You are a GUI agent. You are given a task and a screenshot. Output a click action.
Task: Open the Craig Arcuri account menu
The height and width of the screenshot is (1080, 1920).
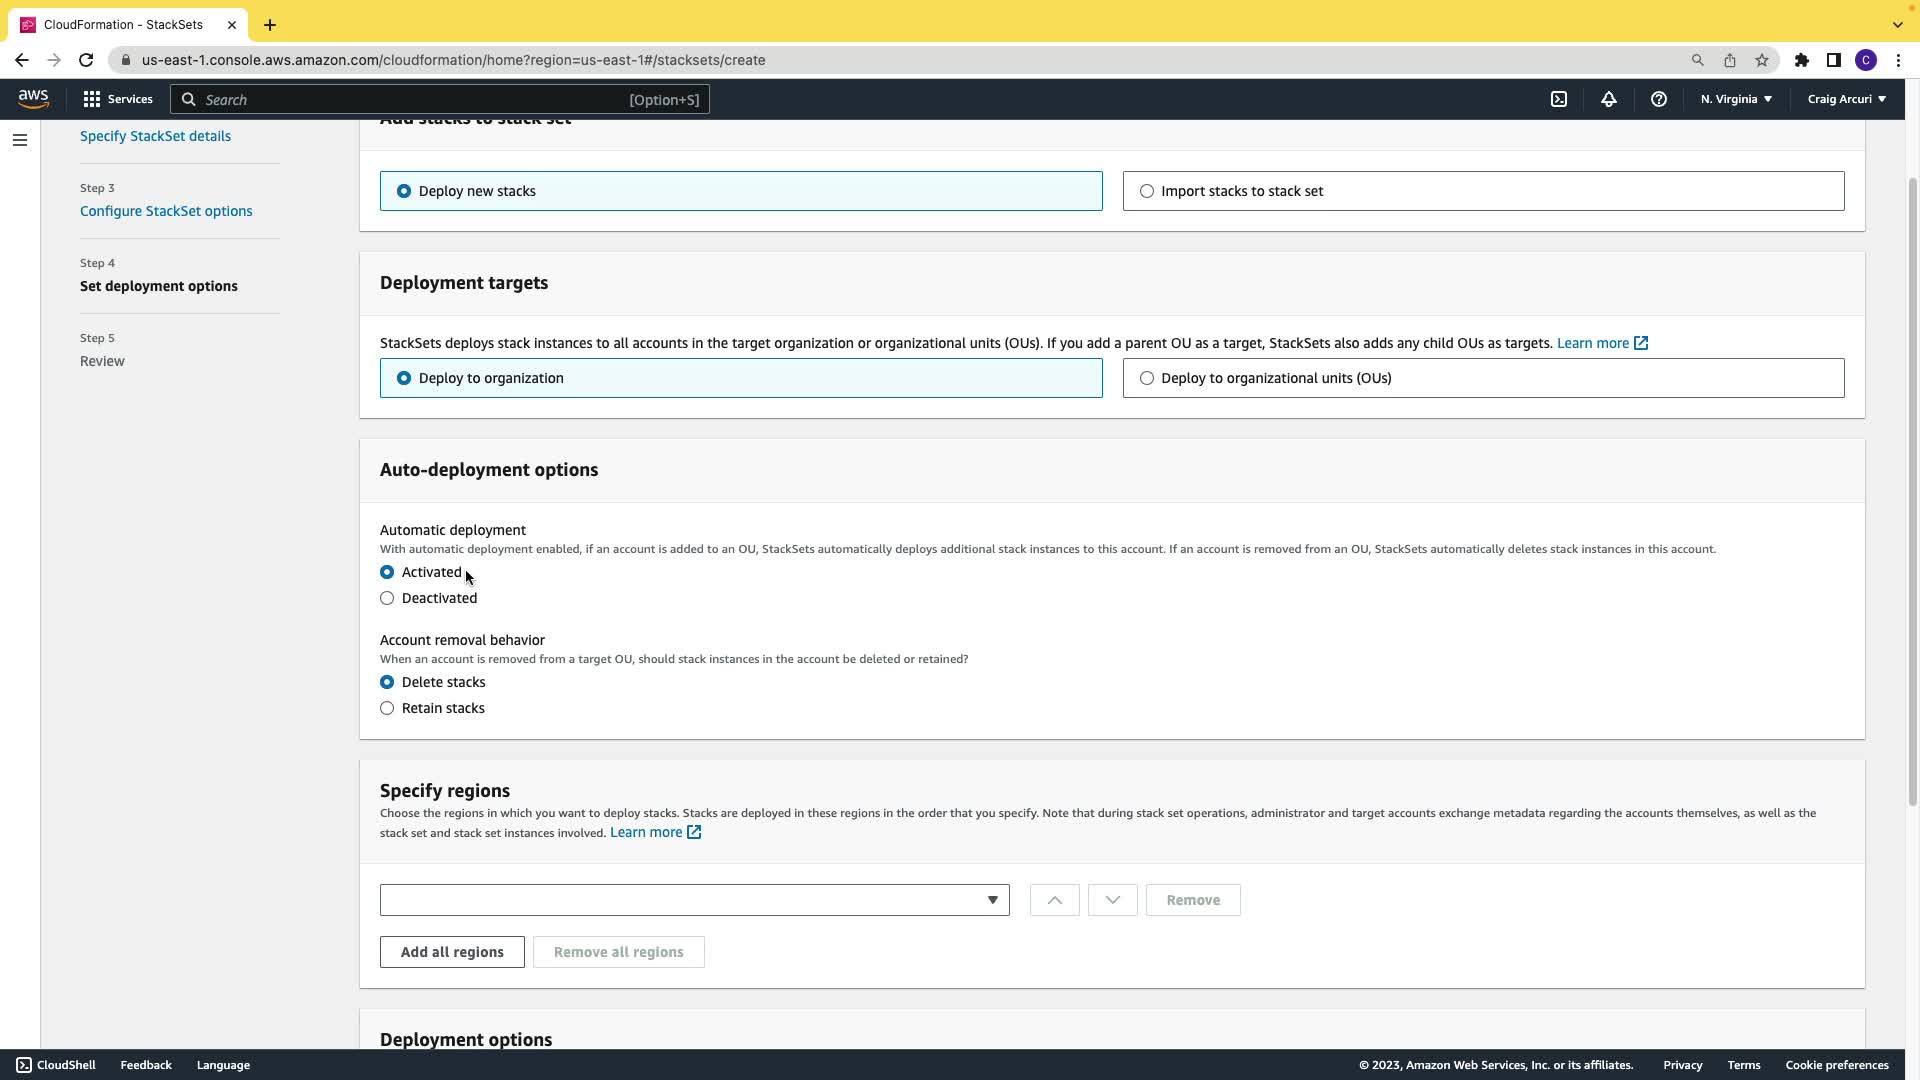1846,99
